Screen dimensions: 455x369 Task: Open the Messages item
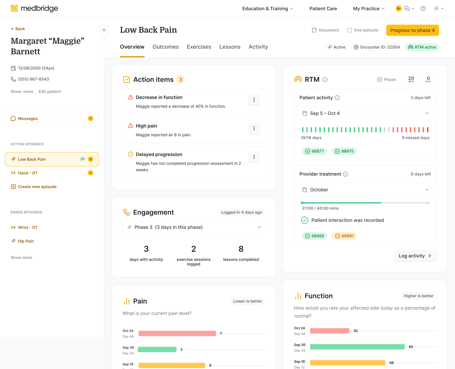click(x=52, y=118)
